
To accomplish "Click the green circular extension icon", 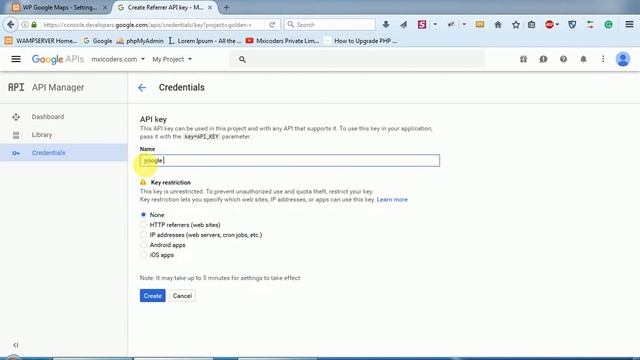I will [608, 24].
